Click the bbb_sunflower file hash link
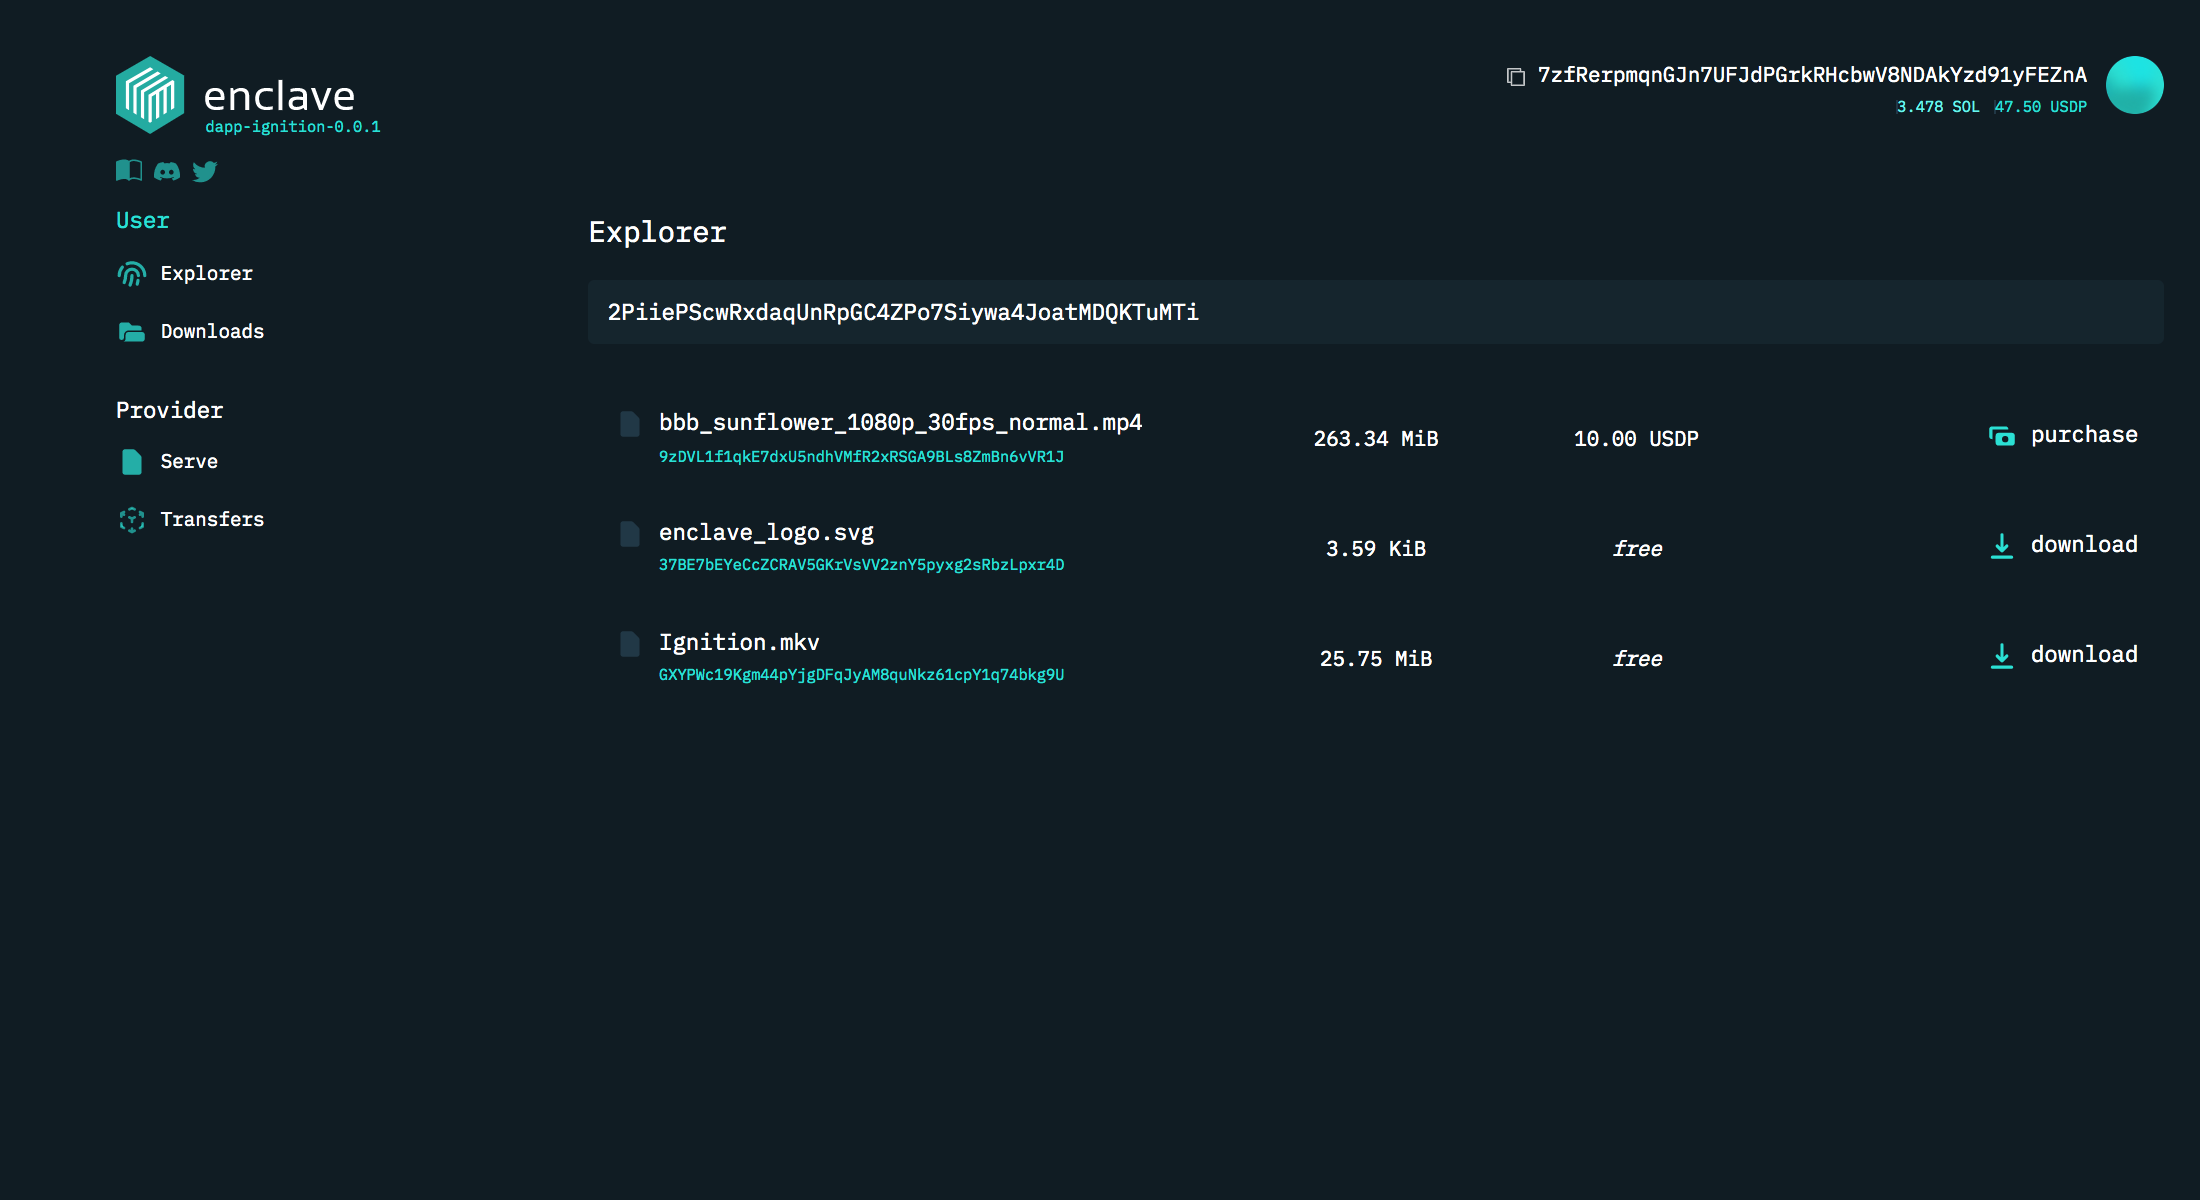This screenshot has width=2200, height=1200. pos(861,457)
